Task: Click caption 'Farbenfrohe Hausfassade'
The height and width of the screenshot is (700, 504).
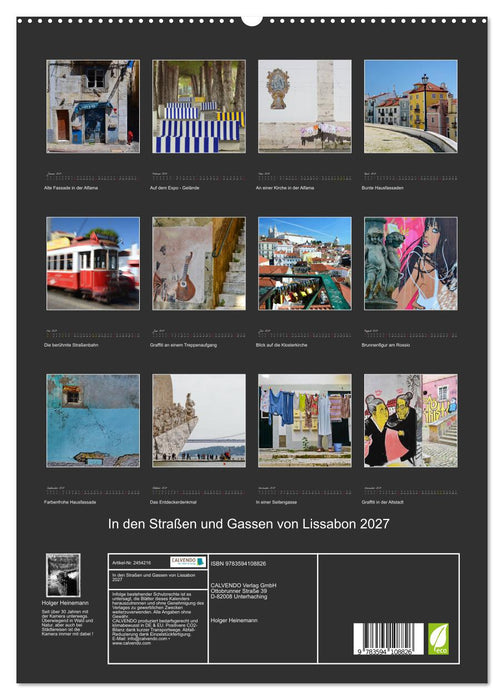Action: (x=70, y=502)
